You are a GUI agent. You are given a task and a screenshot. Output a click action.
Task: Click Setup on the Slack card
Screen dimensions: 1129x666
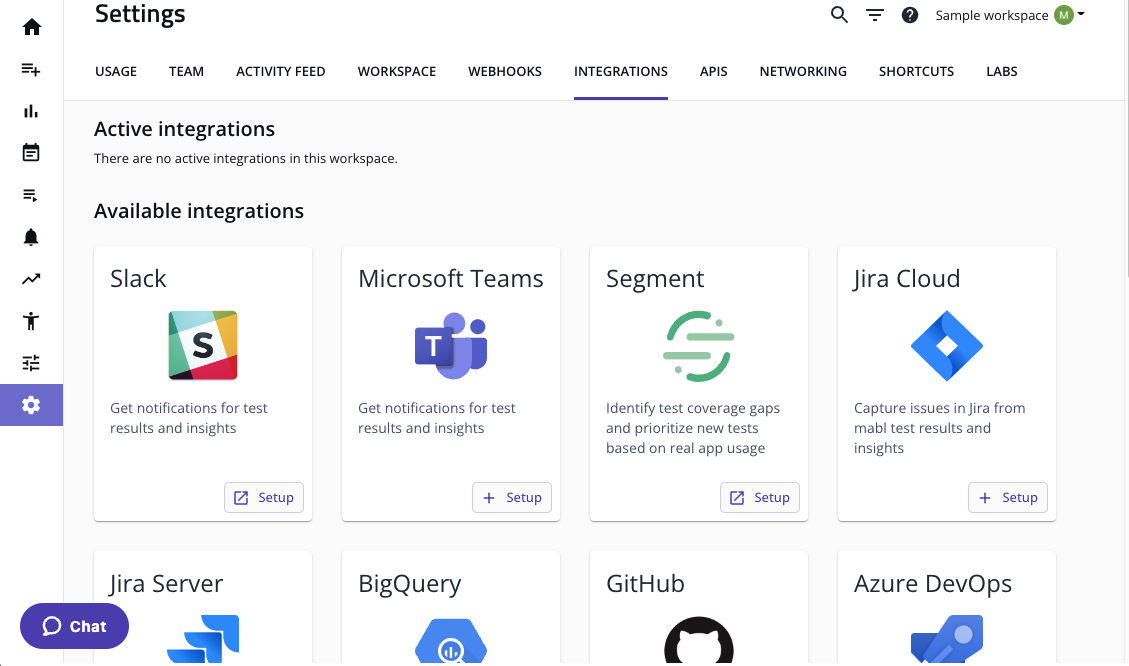[x=264, y=498]
